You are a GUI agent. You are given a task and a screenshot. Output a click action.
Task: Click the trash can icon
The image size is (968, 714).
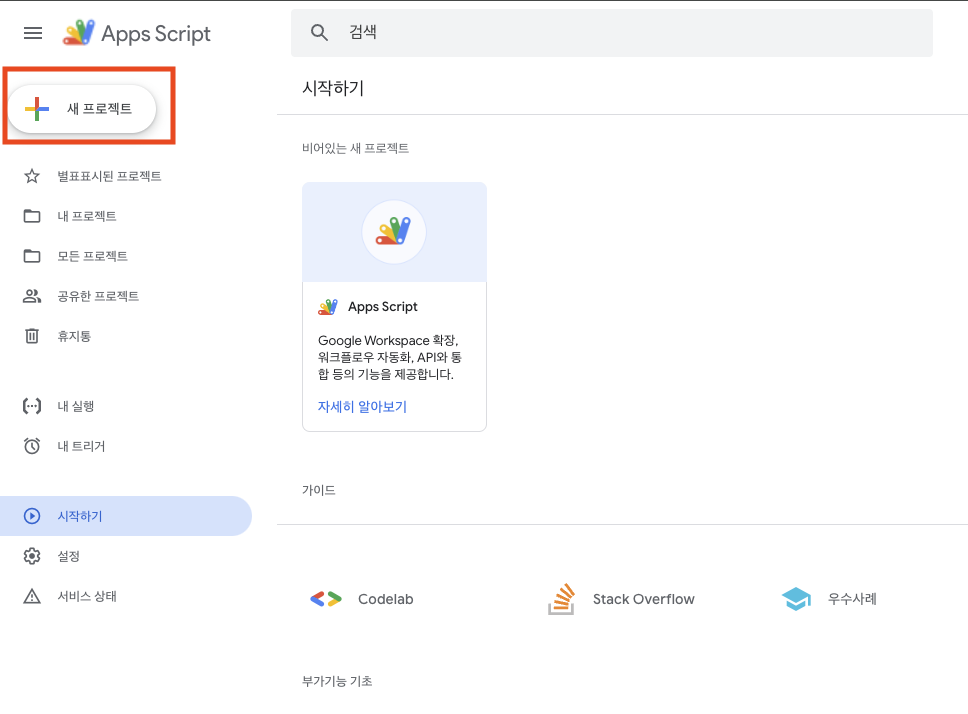point(32,336)
